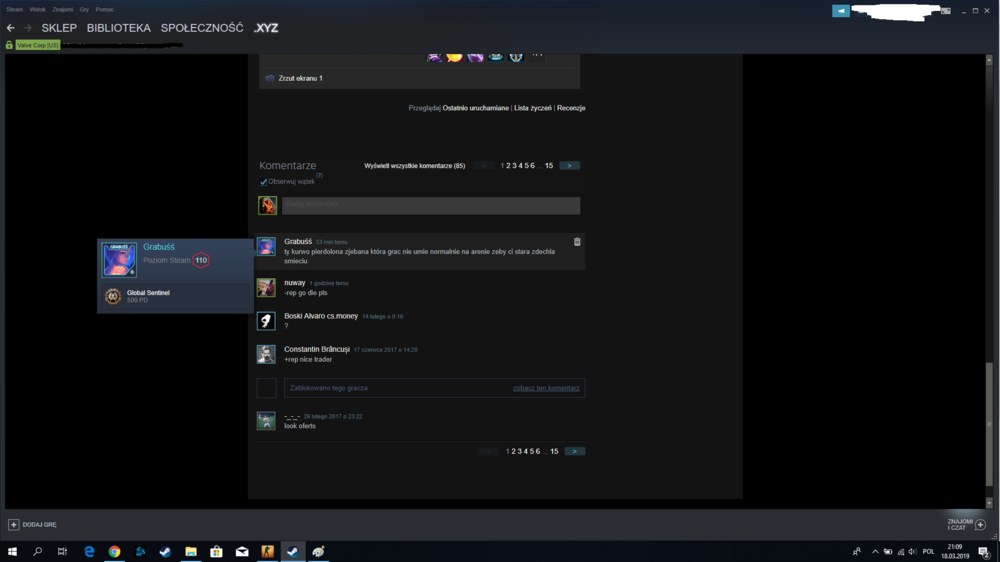Viewport: 1000px width, 562px height.
Task: Go to page 15 above comment box
Action: click(549, 166)
